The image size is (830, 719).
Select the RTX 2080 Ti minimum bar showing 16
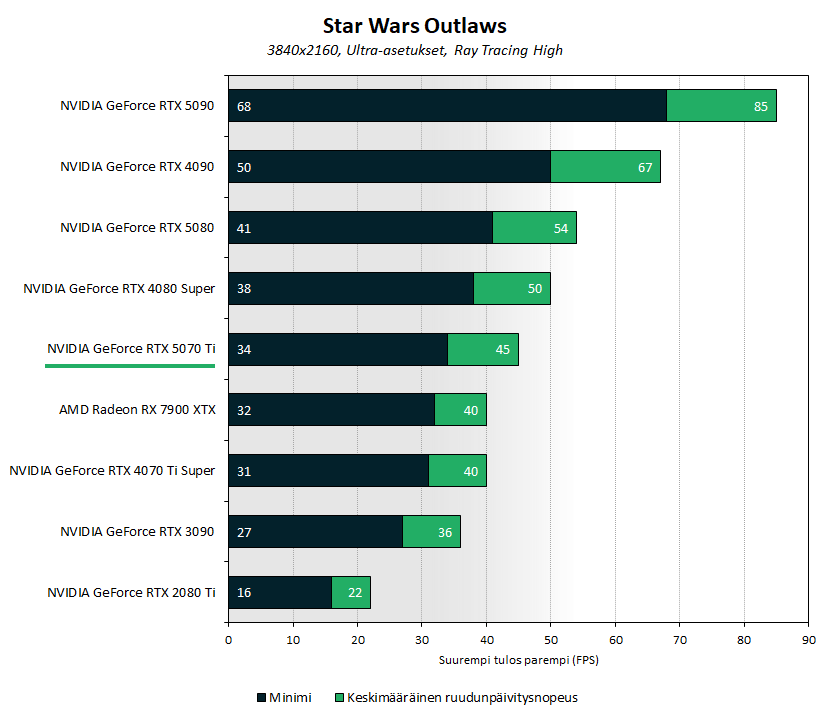[280, 592]
